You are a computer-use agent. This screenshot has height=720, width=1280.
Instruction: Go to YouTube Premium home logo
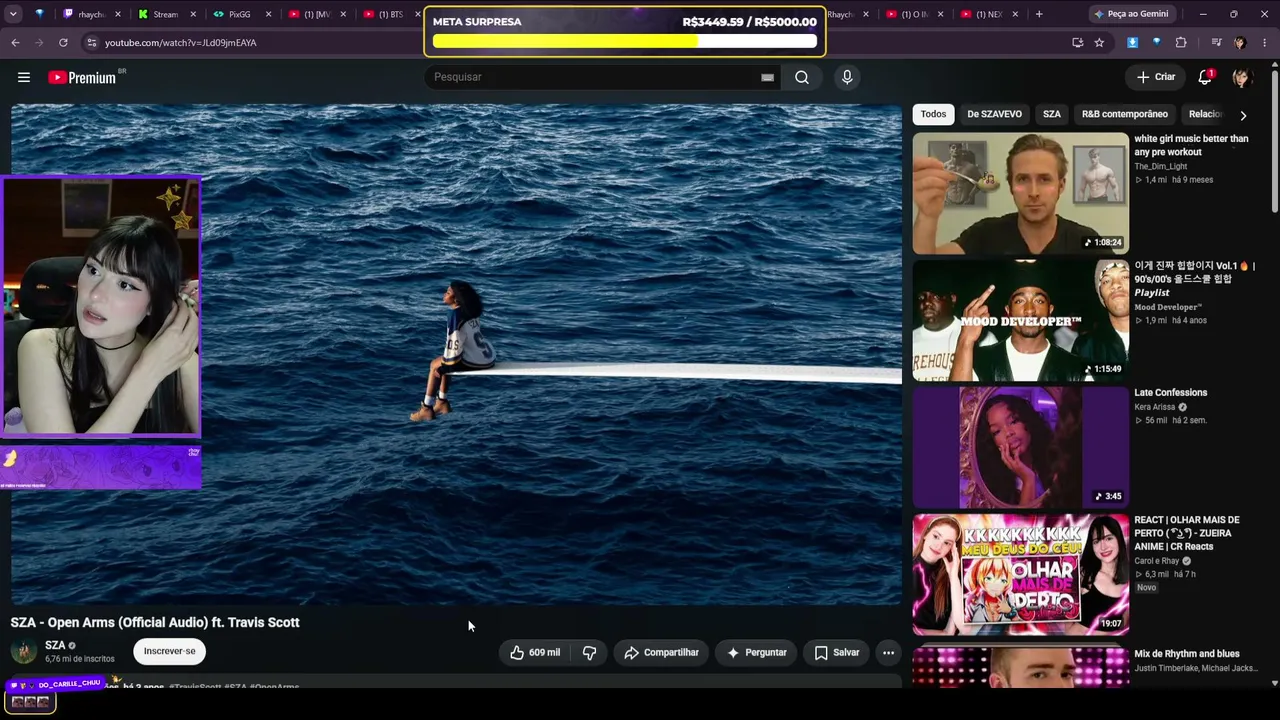(x=82, y=77)
